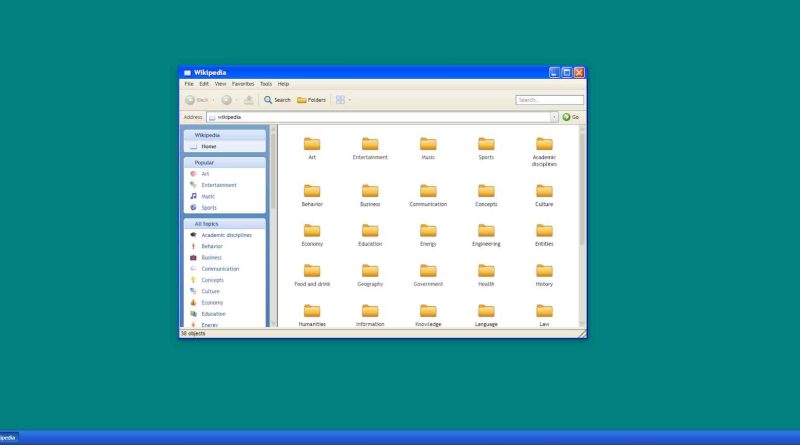Select Academic disciplines in All topics sidebar

point(225,235)
